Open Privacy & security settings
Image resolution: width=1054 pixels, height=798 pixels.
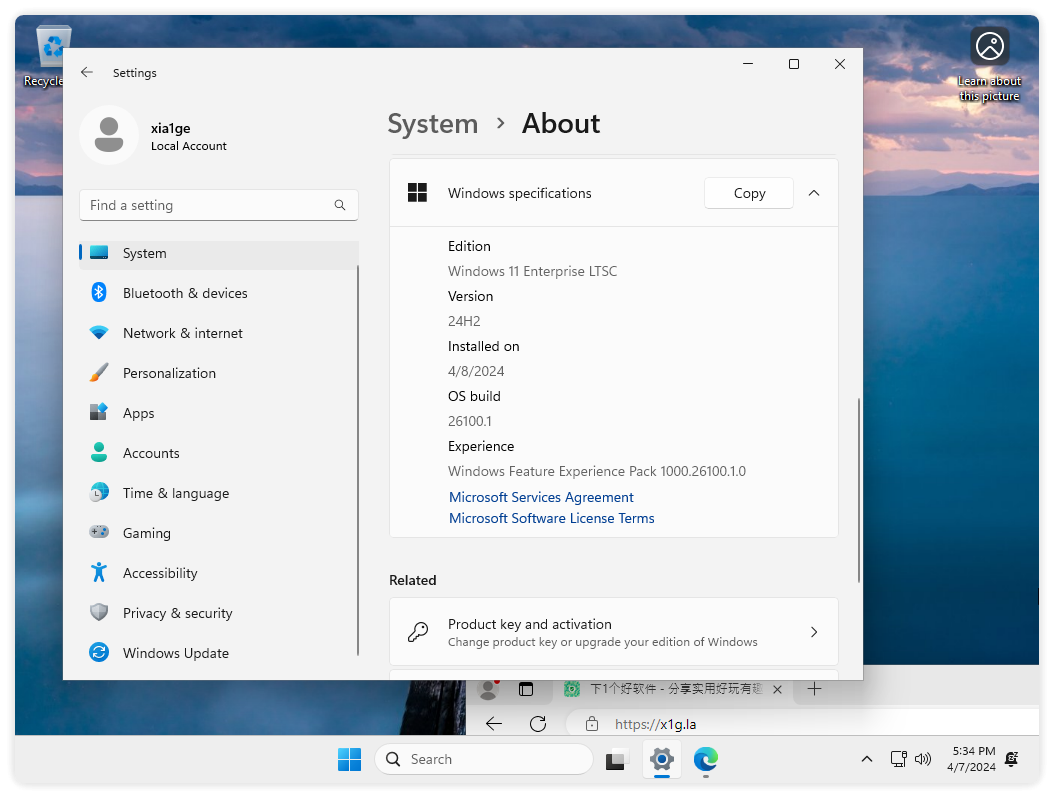click(x=177, y=613)
